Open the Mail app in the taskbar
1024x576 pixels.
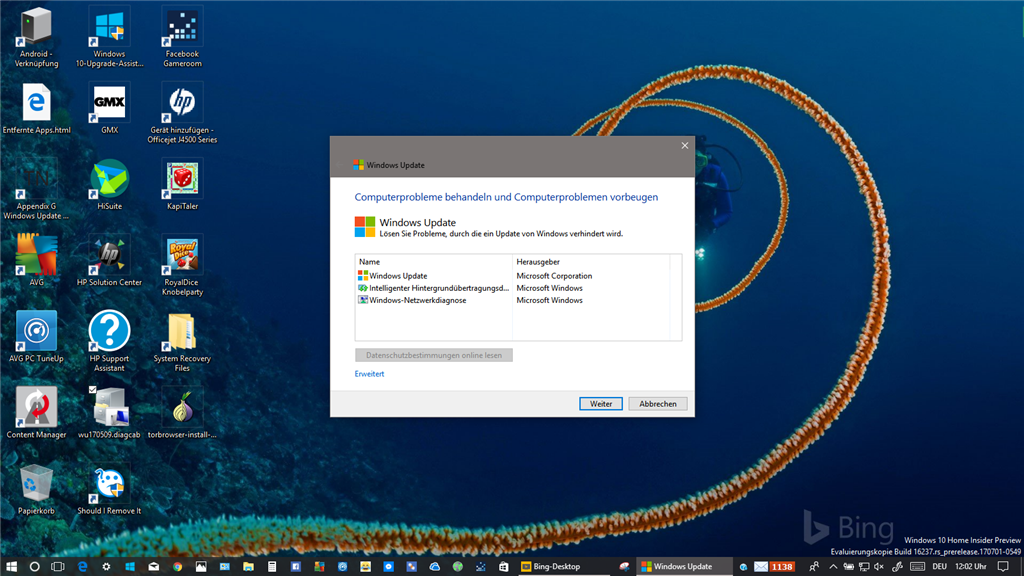tap(153, 567)
